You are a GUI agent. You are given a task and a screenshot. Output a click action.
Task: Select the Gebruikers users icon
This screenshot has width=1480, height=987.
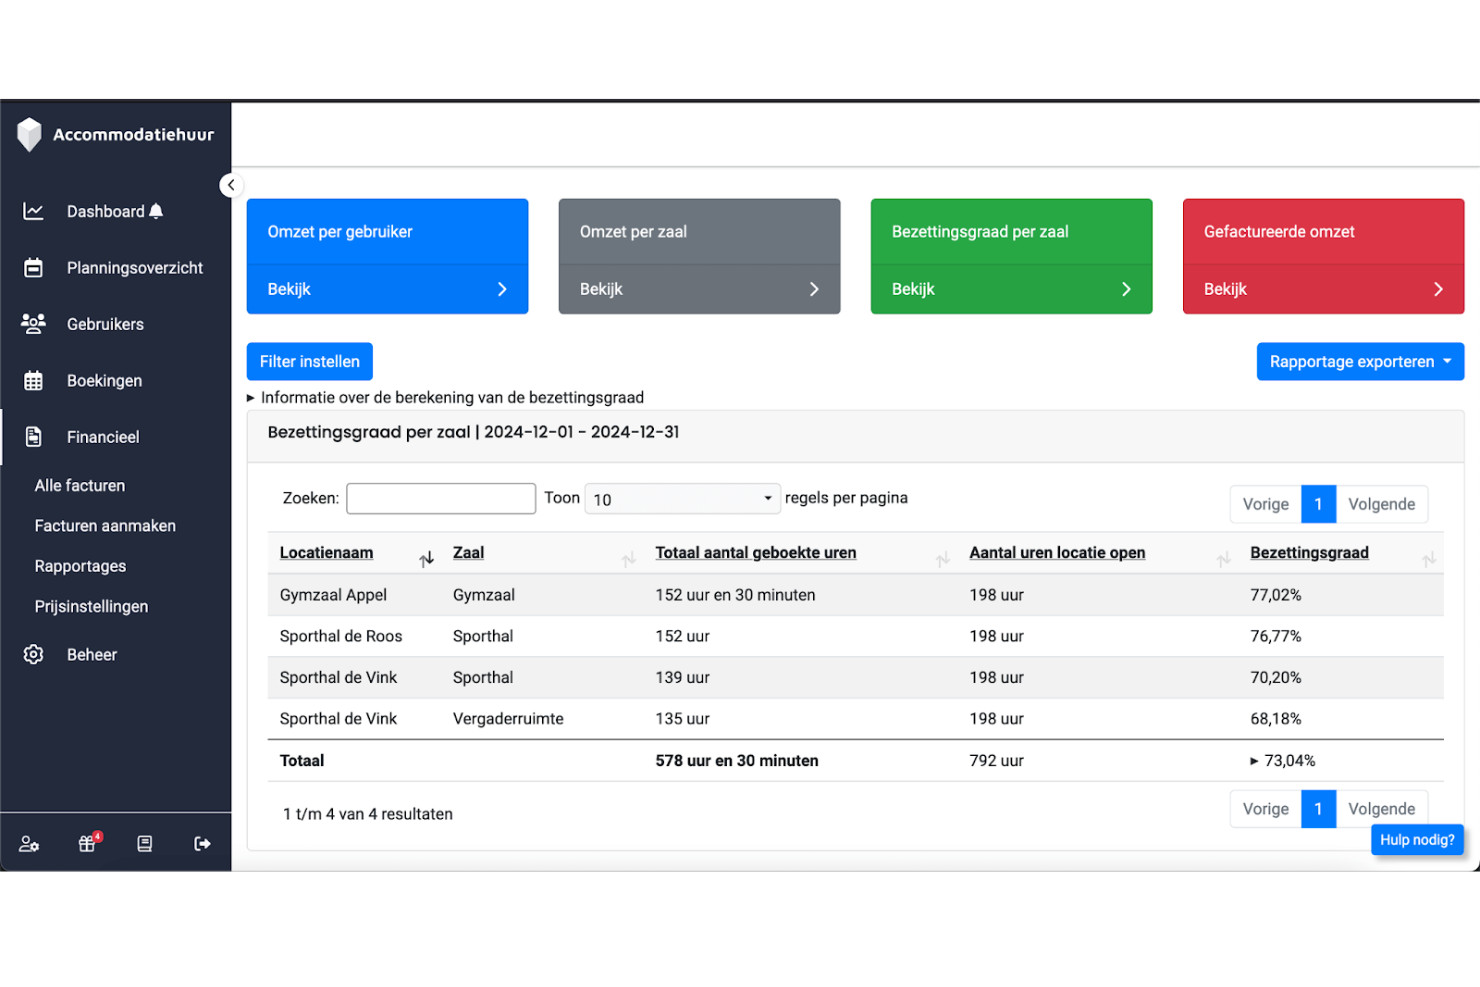[x=33, y=323]
